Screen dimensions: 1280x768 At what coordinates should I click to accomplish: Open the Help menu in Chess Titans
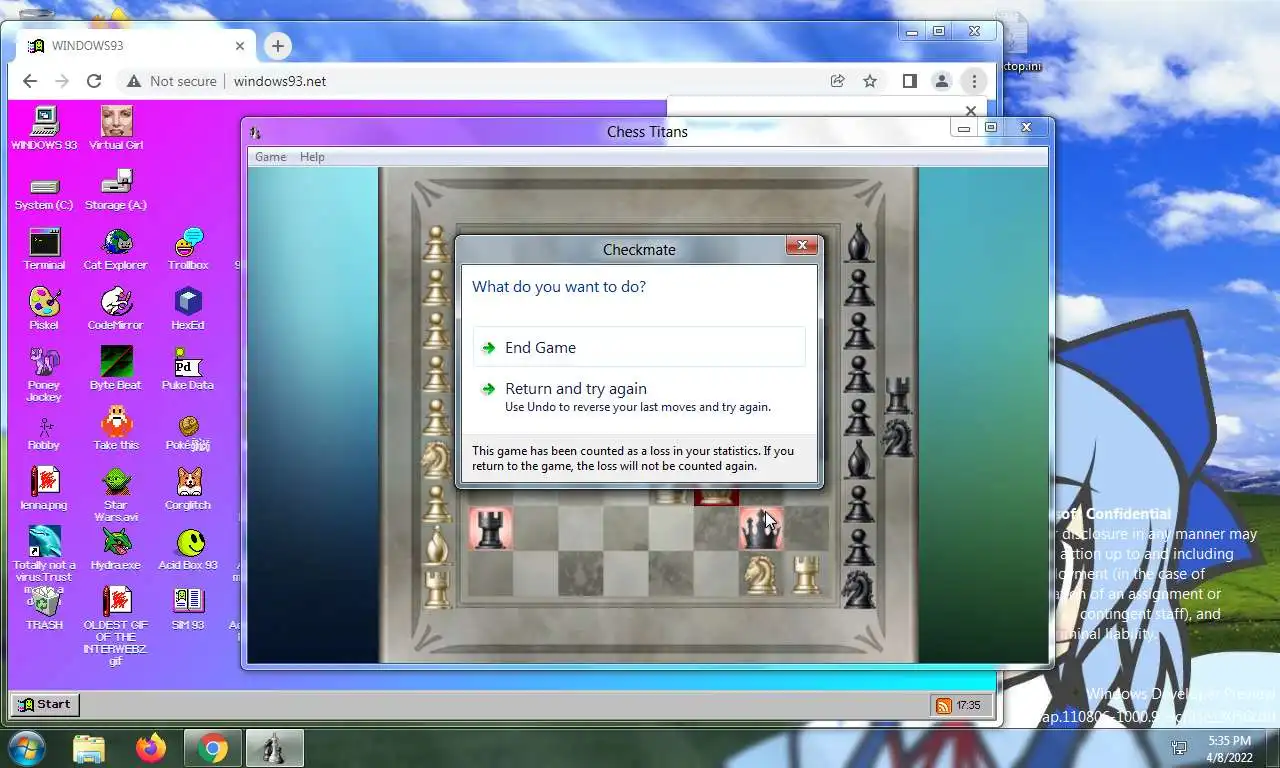[312, 157]
